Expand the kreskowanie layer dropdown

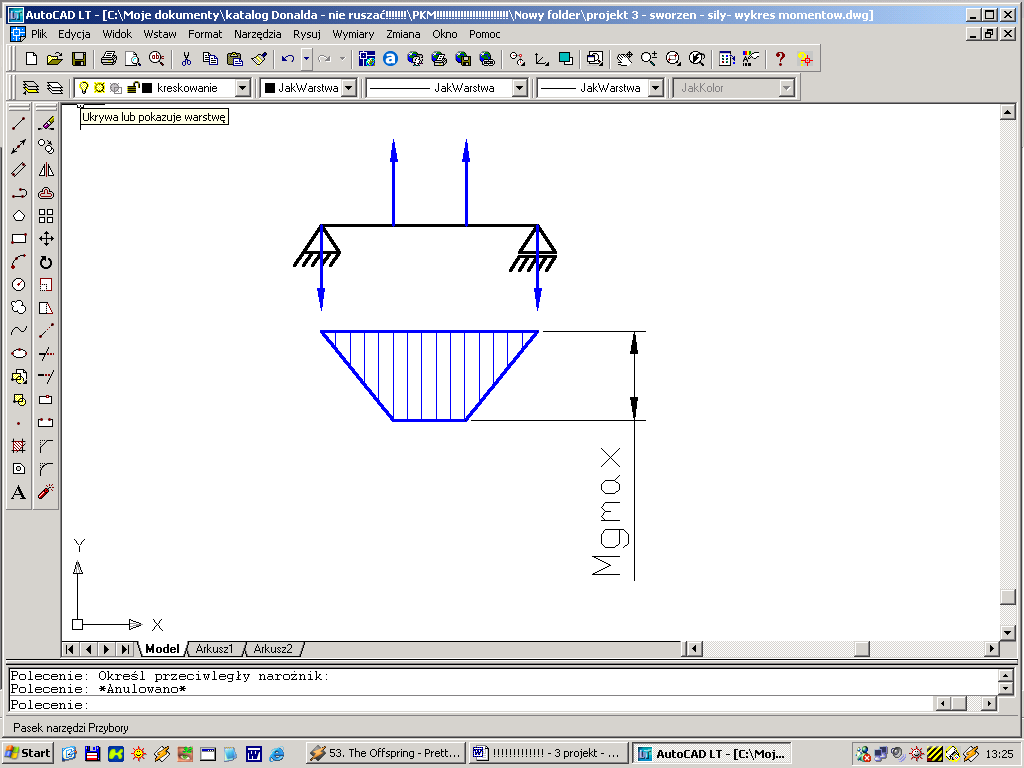click(x=242, y=88)
